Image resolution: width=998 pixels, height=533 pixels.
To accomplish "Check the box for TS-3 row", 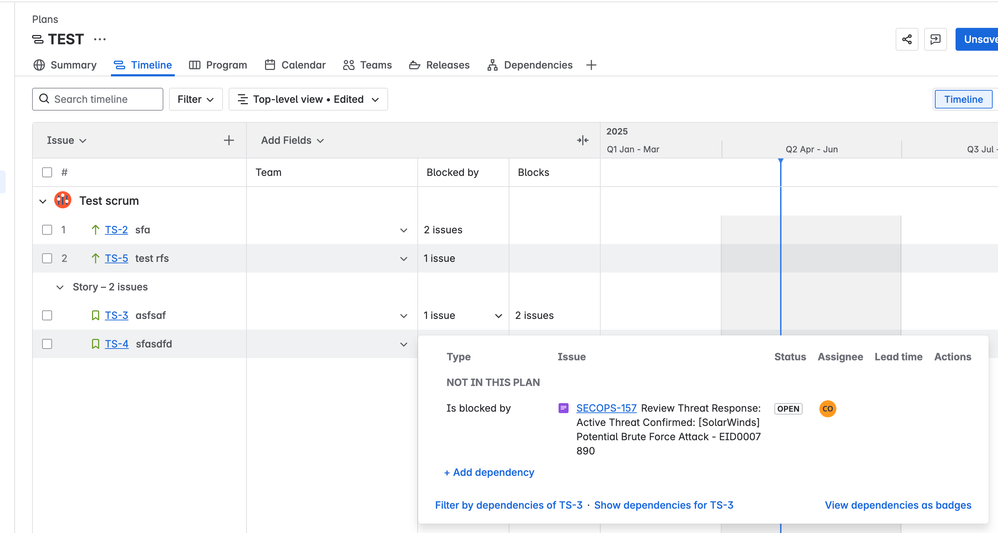I will pyautogui.click(x=47, y=315).
